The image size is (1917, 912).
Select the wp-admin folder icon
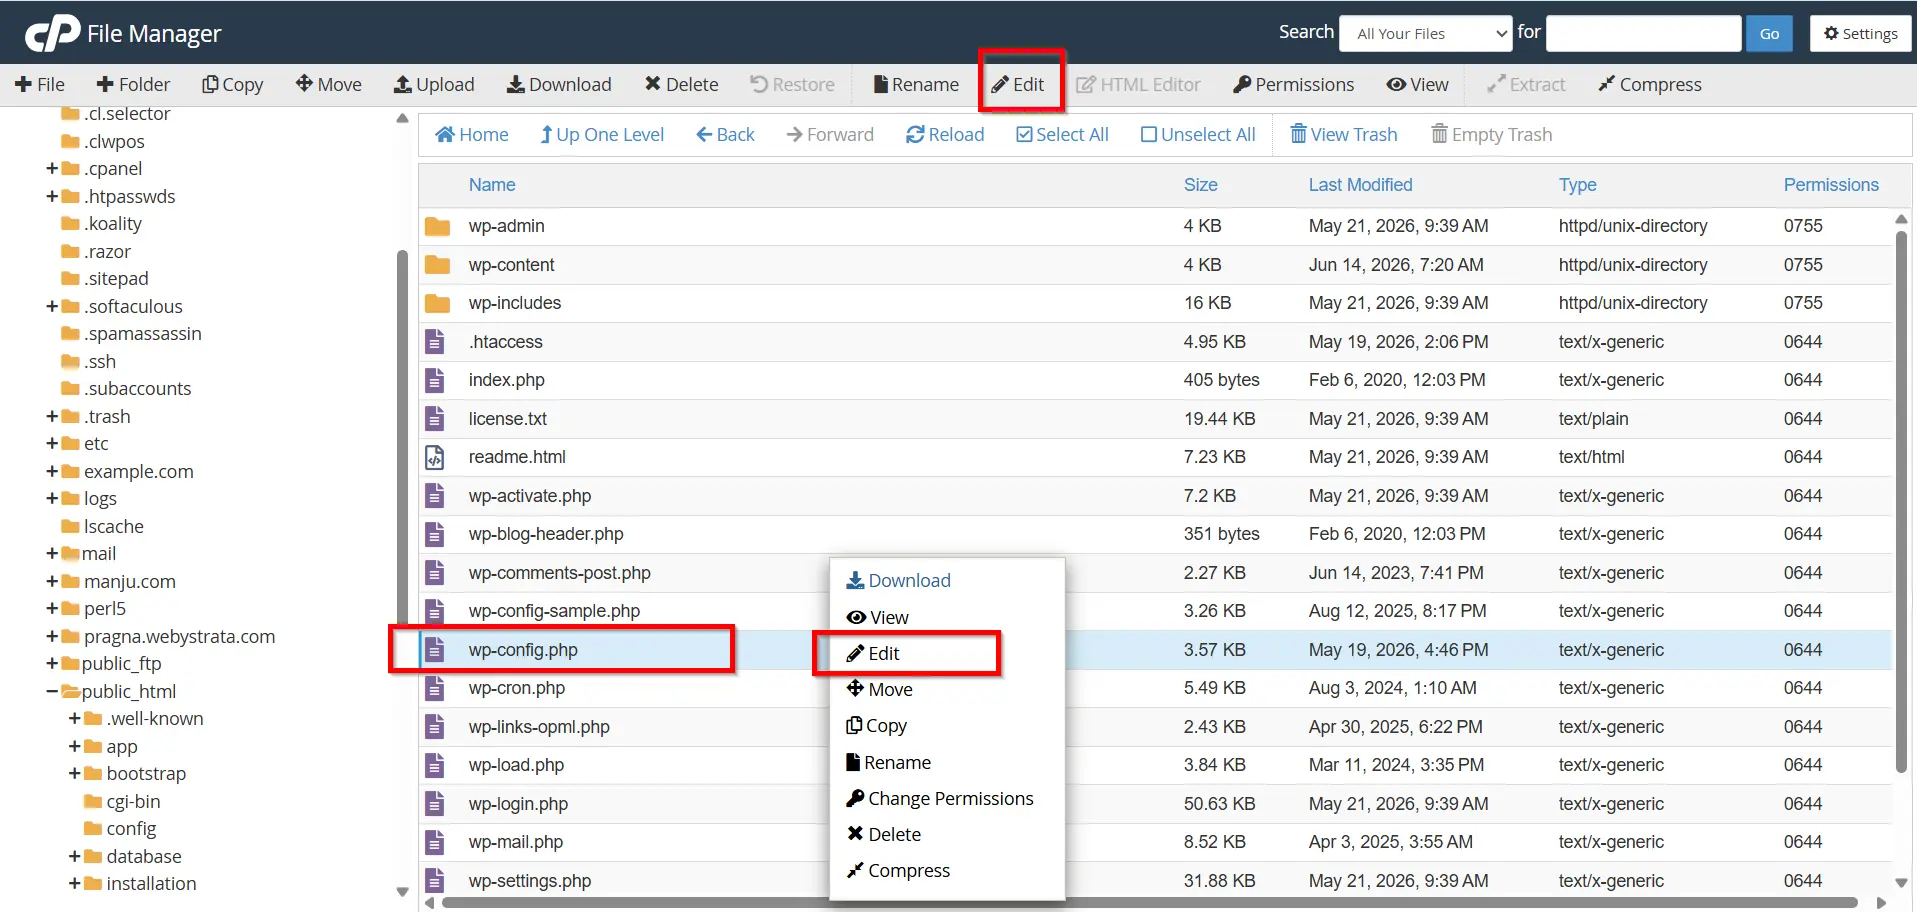click(437, 227)
